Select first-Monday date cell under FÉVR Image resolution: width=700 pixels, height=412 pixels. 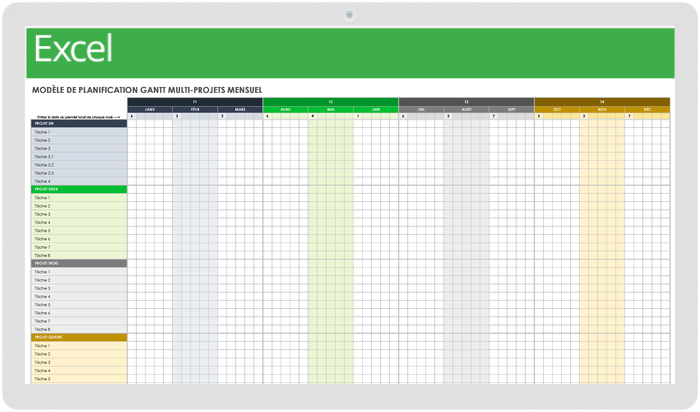pos(177,116)
